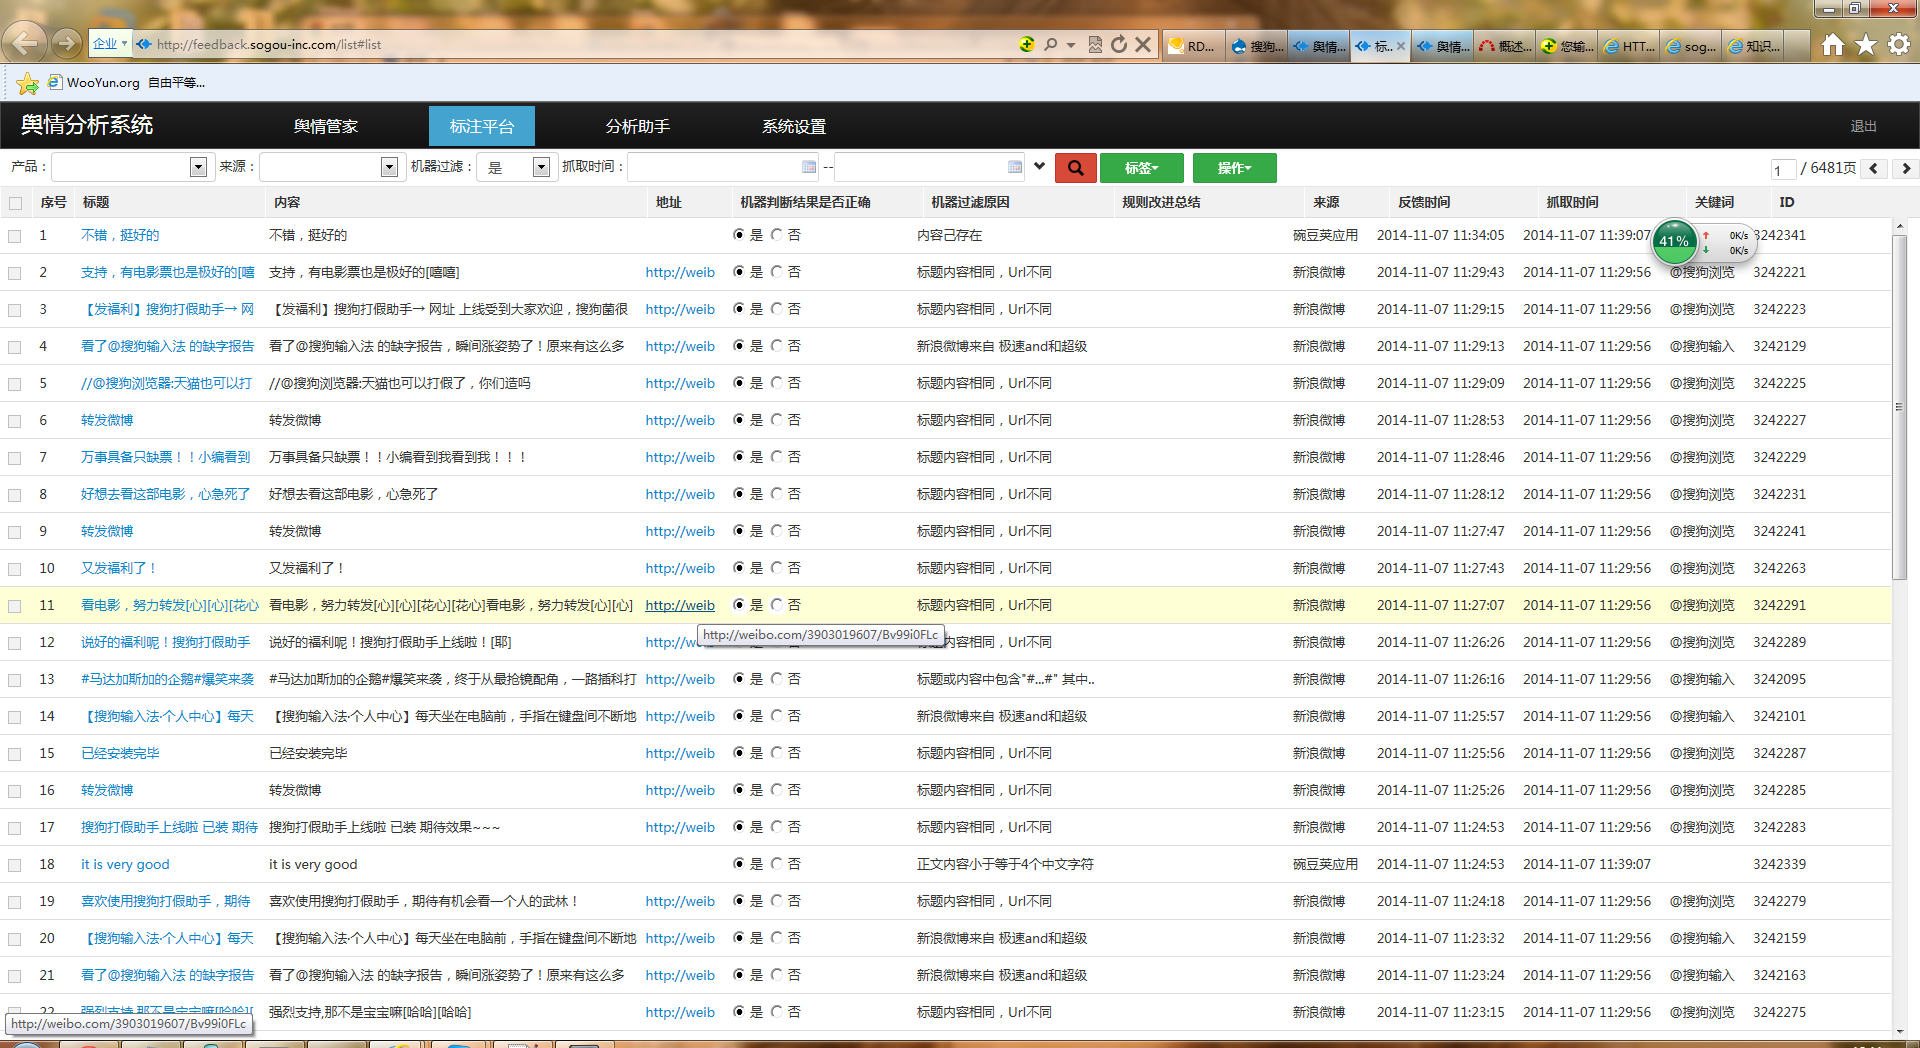The height and width of the screenshot is (1048, 1920).
Task: Click the refresh page icon in the address bar
Action: pos(1119,44)
